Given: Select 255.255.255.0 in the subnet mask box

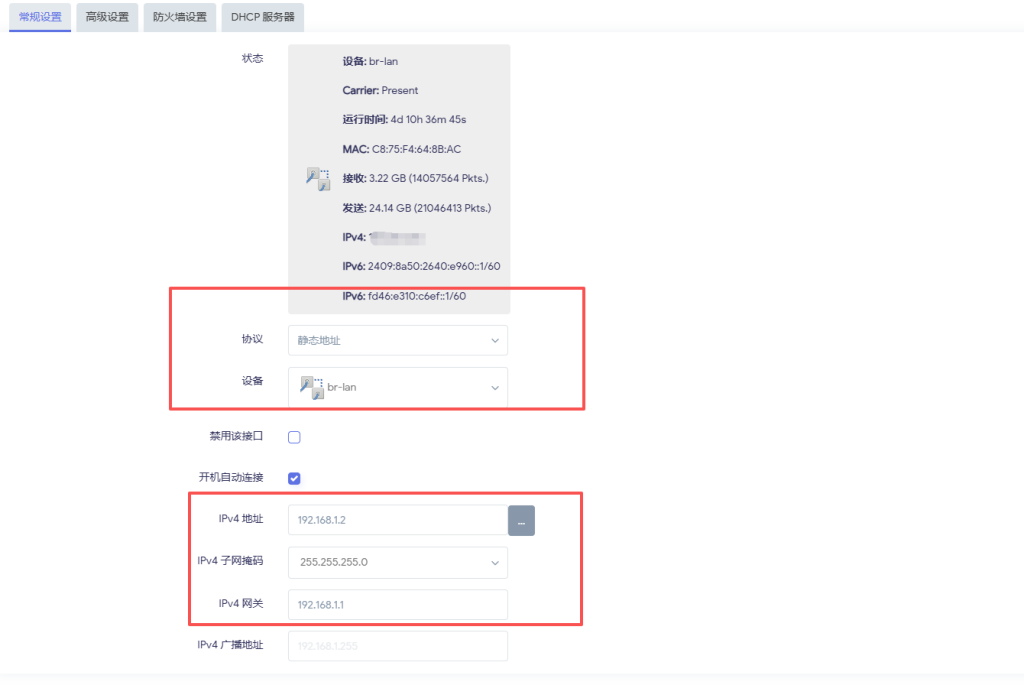Looking at the screenshot, I should [397, 562].
